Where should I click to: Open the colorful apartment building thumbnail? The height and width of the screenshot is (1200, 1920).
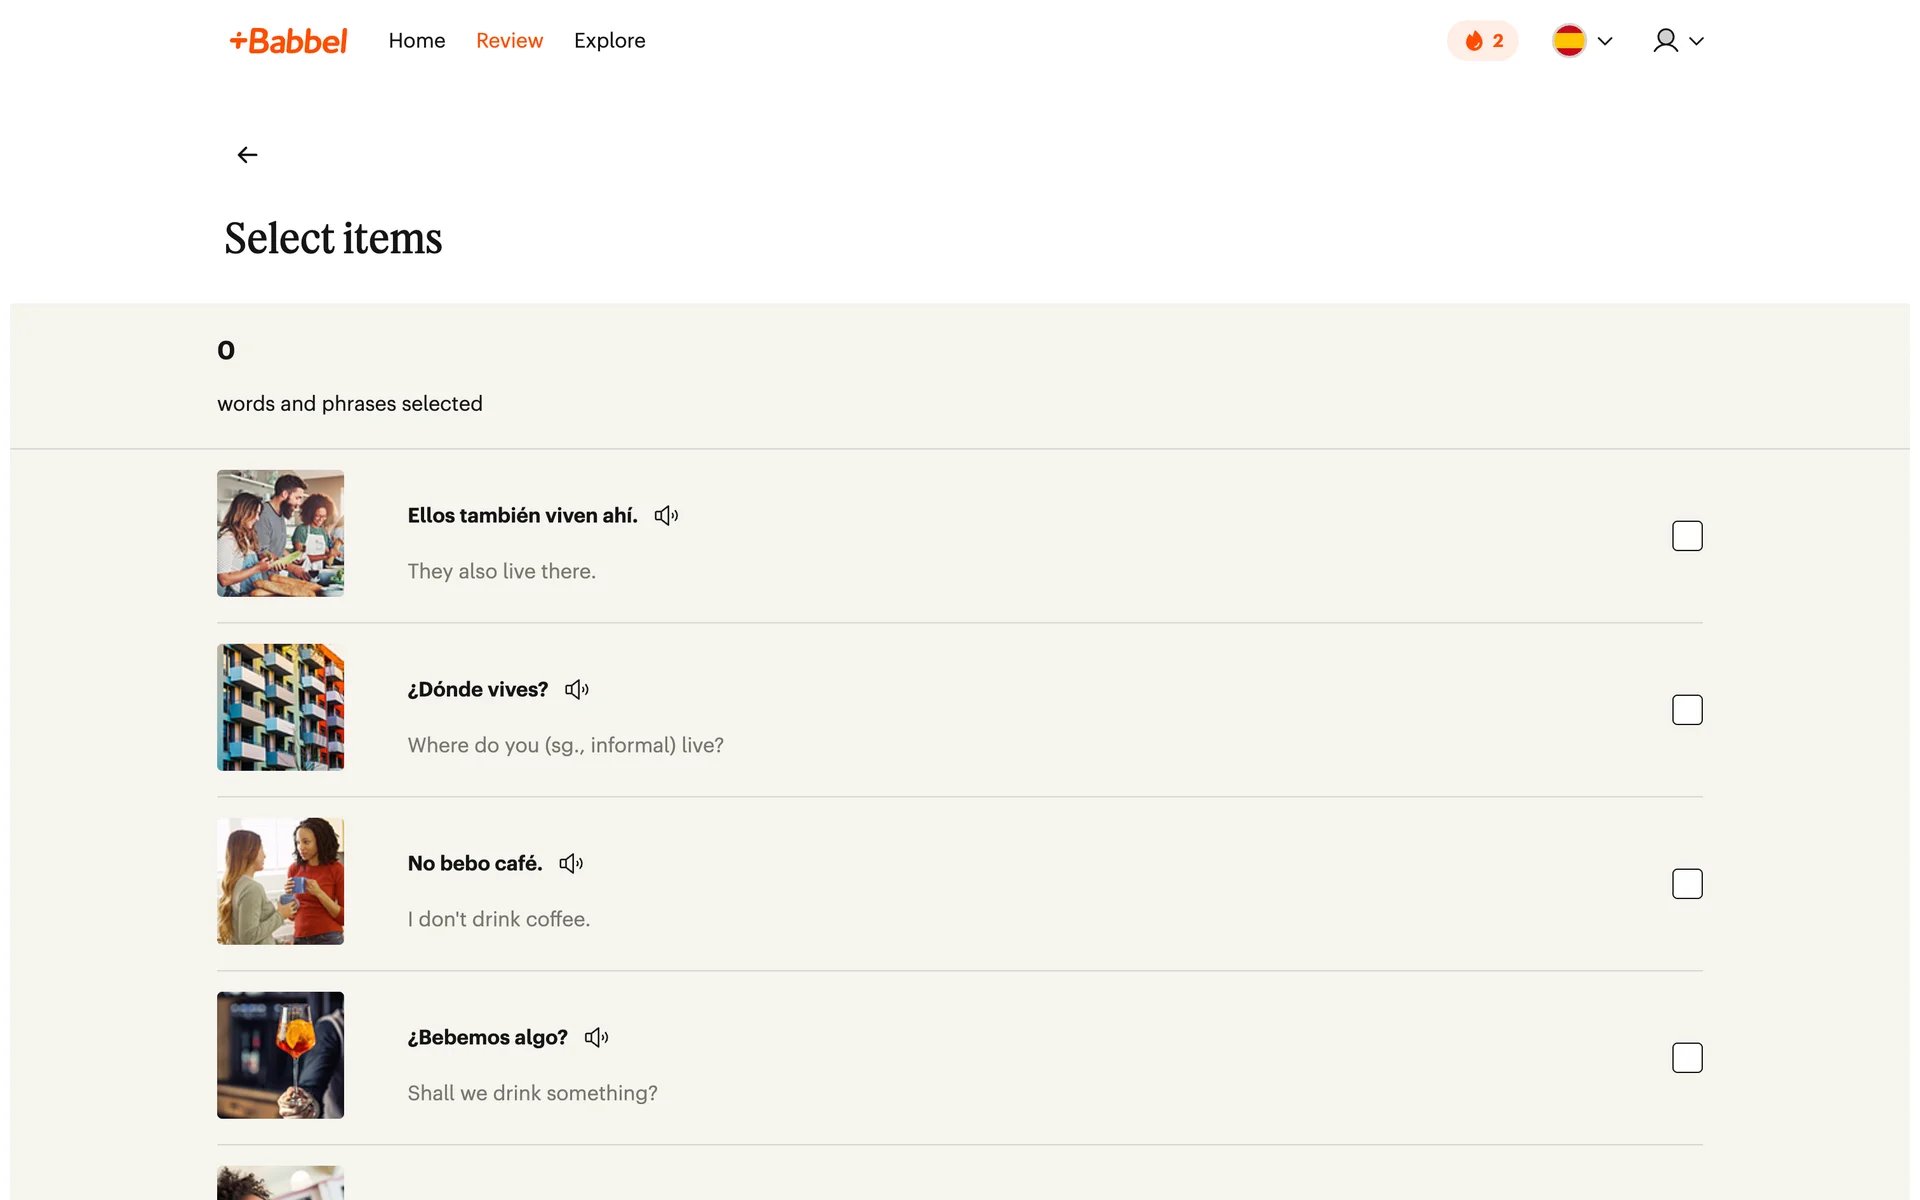[x=280, y=707]
